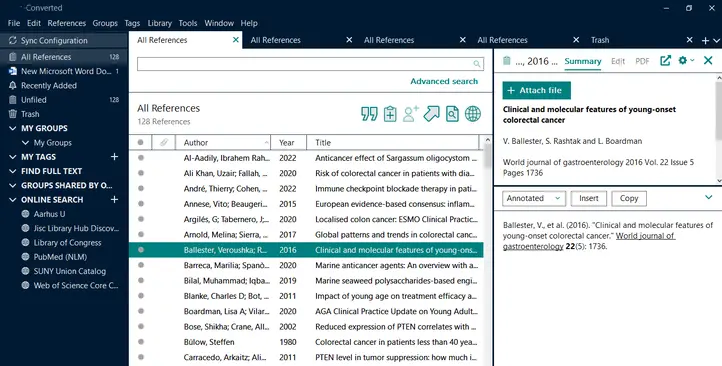Click the Sync Configuration icon

(12, 41)
